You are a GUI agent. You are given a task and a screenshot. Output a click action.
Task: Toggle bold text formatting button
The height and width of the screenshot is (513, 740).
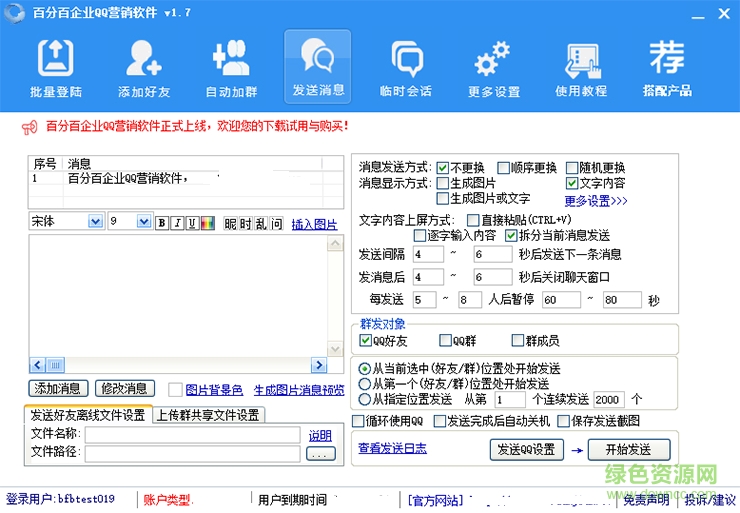[162, 223]
